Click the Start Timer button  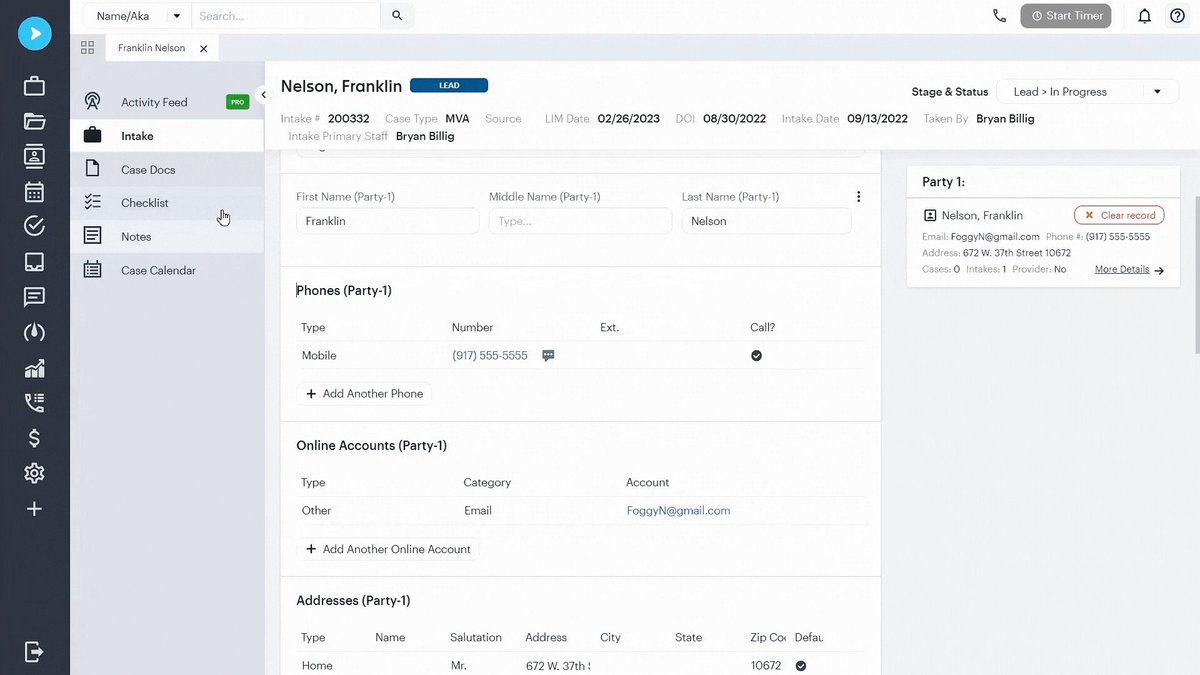tap(1066, 16)
